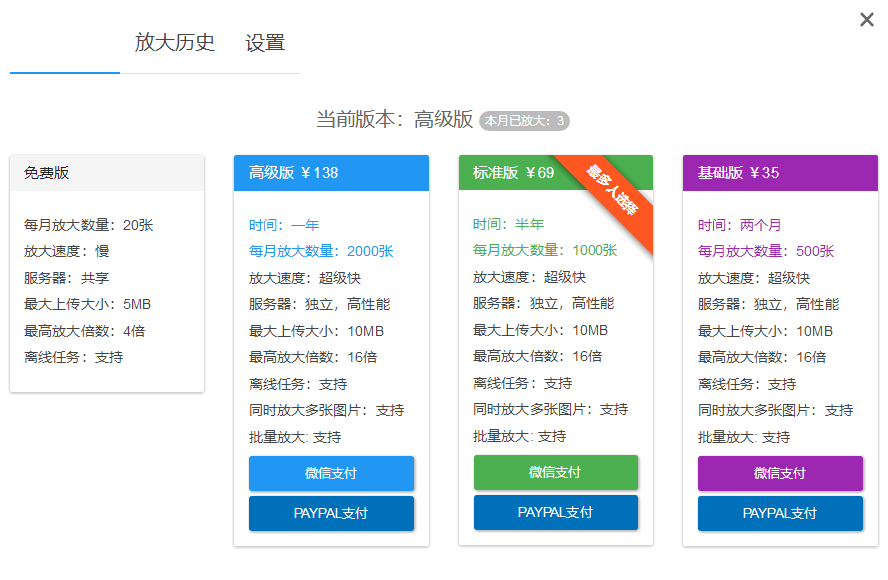Close the pricing dialog with the X
The height and width of the screenshot is (580, 888).
[866, 20]
